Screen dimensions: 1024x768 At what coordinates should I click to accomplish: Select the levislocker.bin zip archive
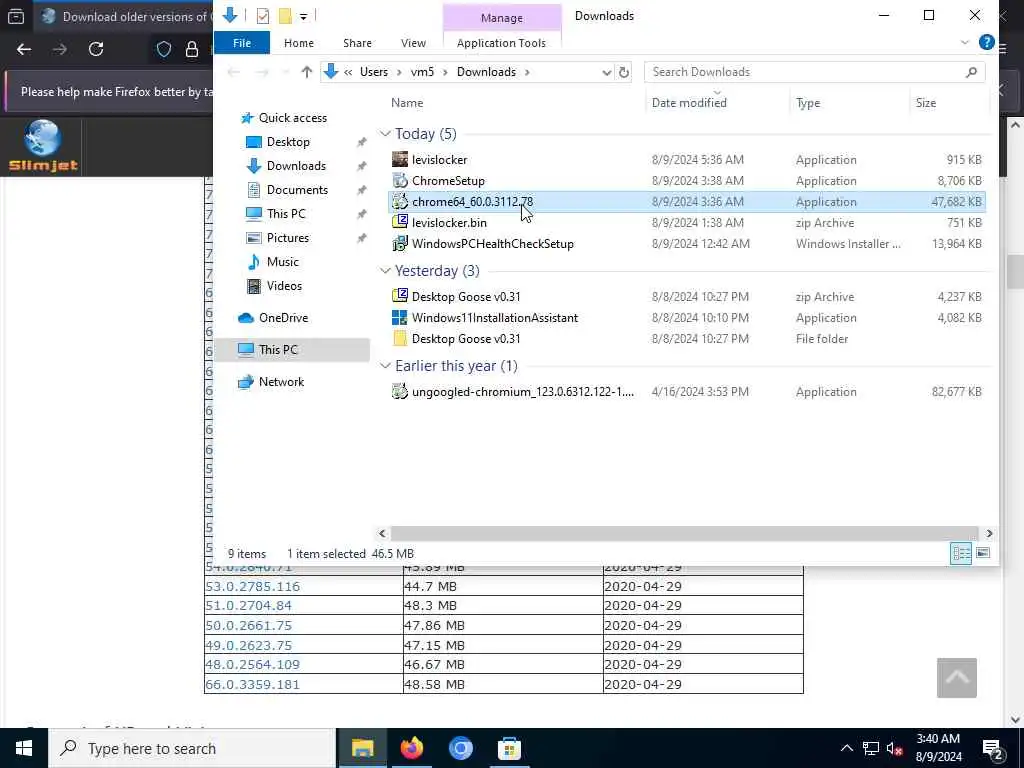(x=449, y=223)
